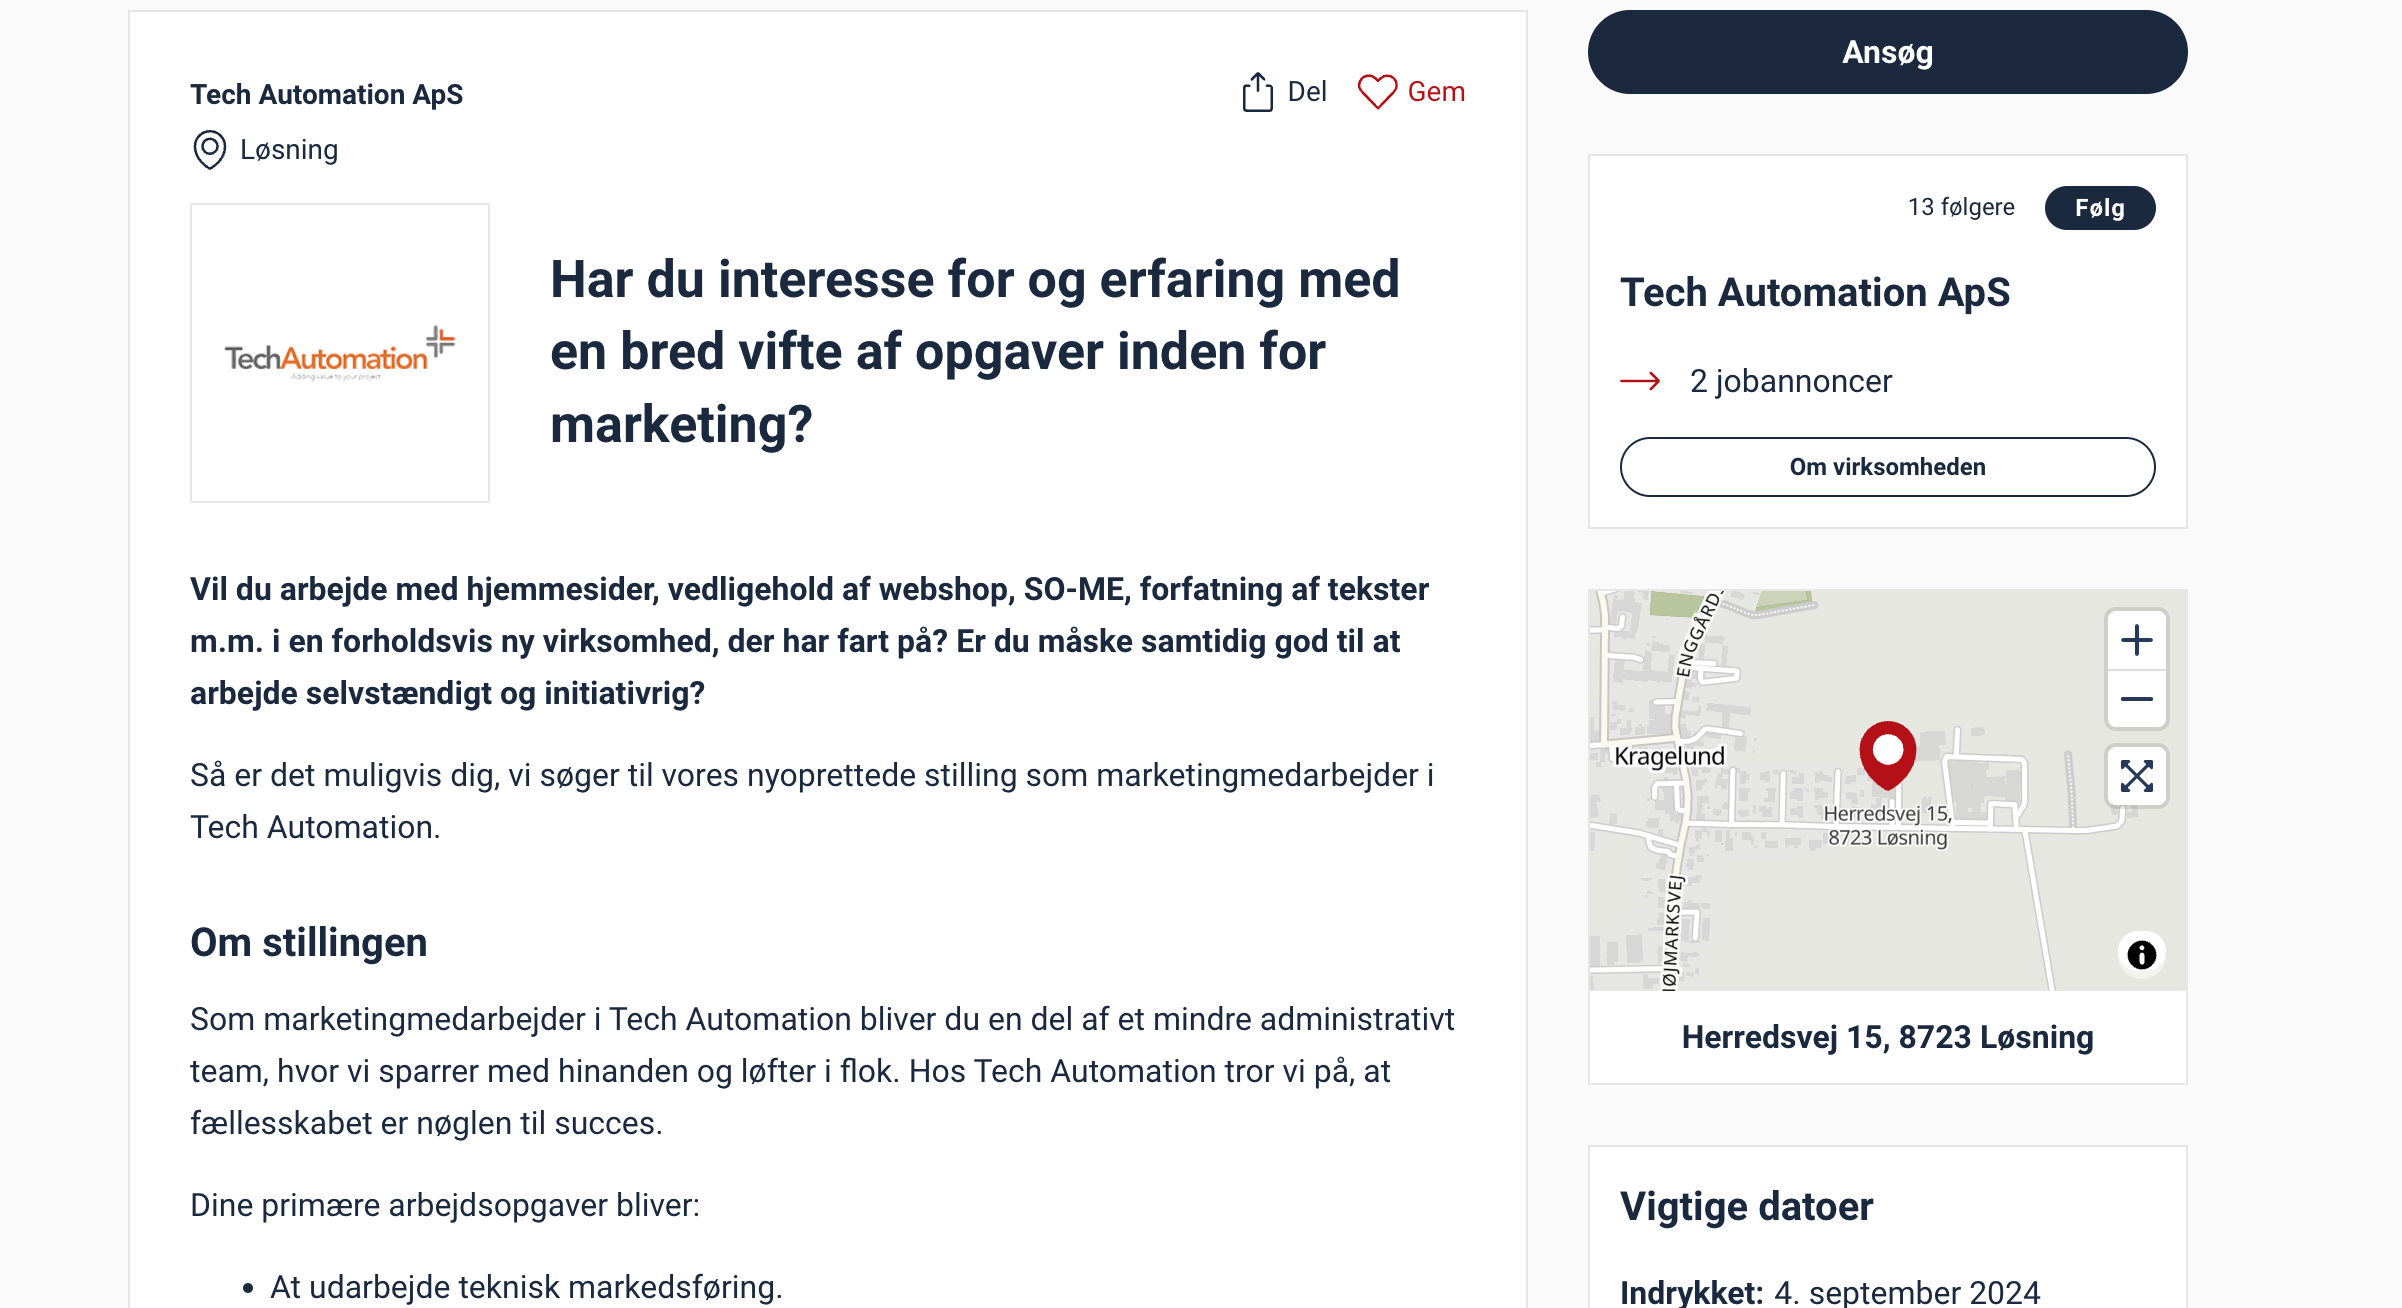Open the map info icon
The width and height of the screenshot is (2402, 1308).
point(2141,955)
